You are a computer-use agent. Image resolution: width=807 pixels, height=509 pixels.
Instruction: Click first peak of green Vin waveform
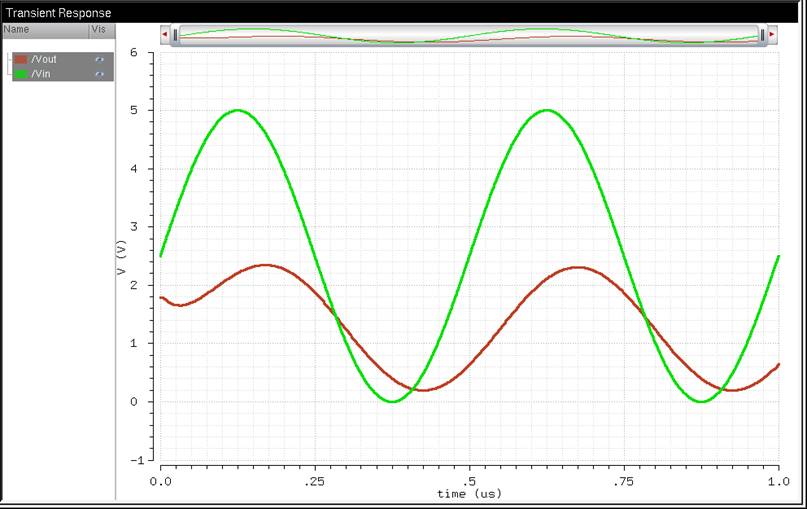point(237,110)
